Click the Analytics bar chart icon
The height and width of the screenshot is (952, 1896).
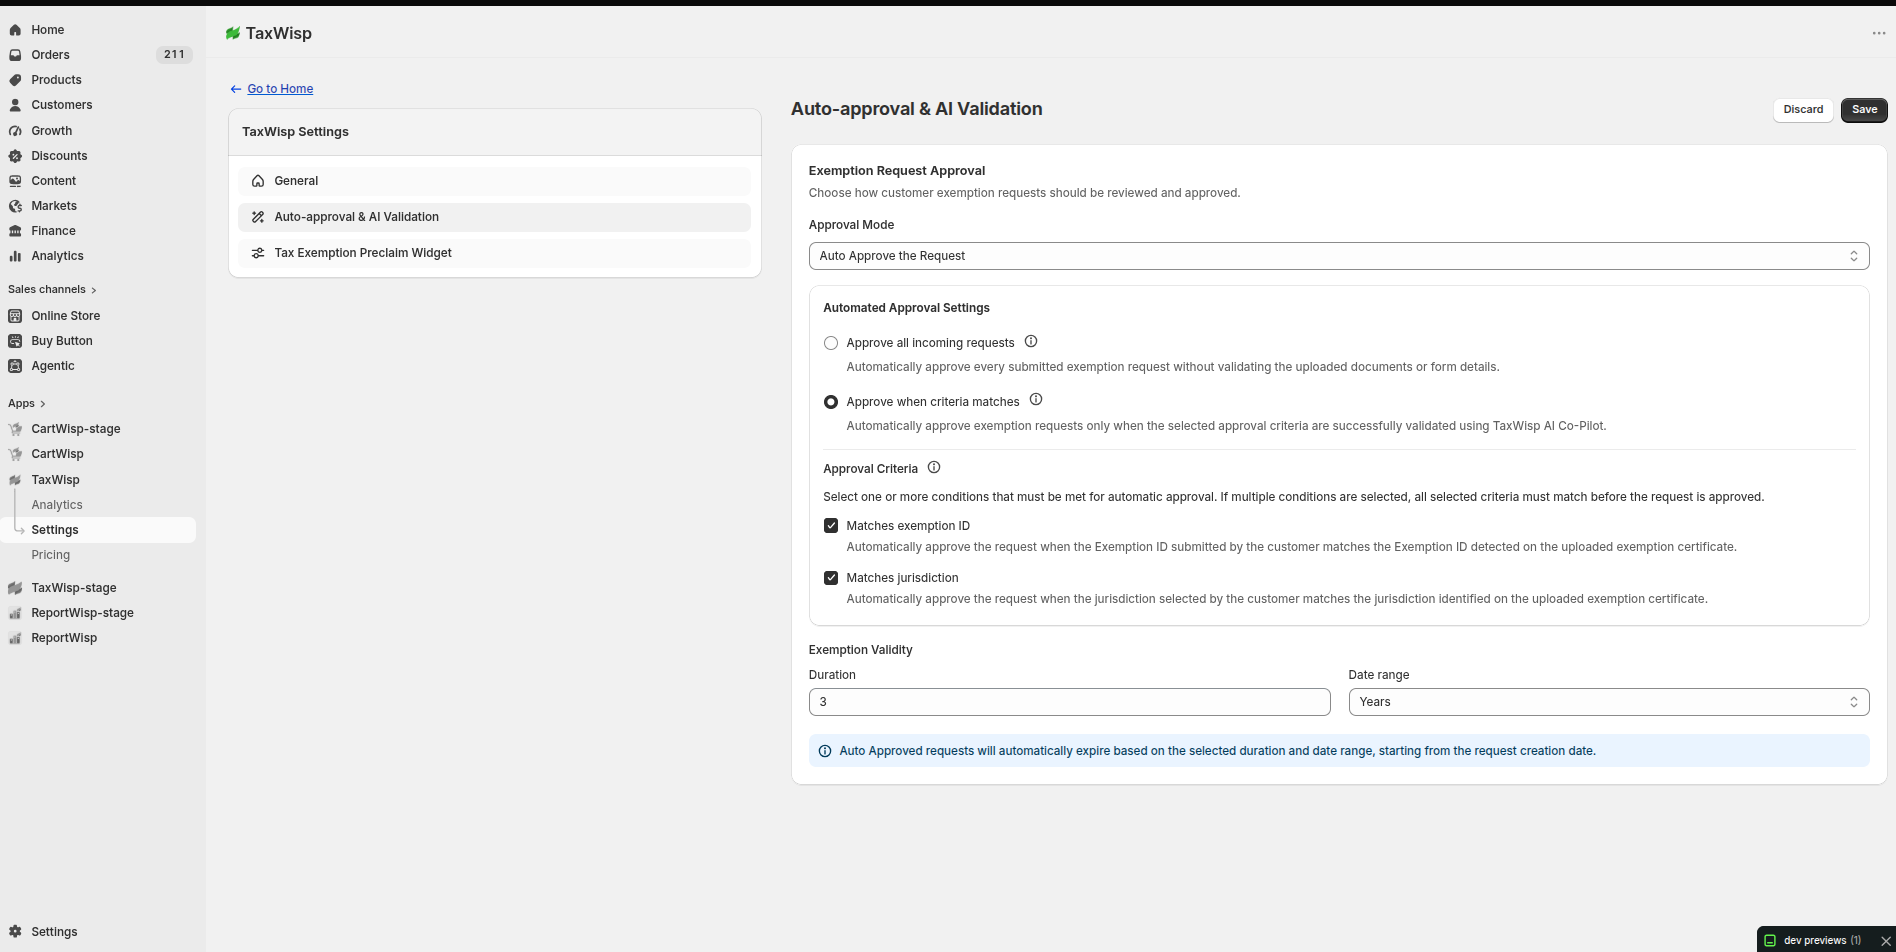(15, 256)
